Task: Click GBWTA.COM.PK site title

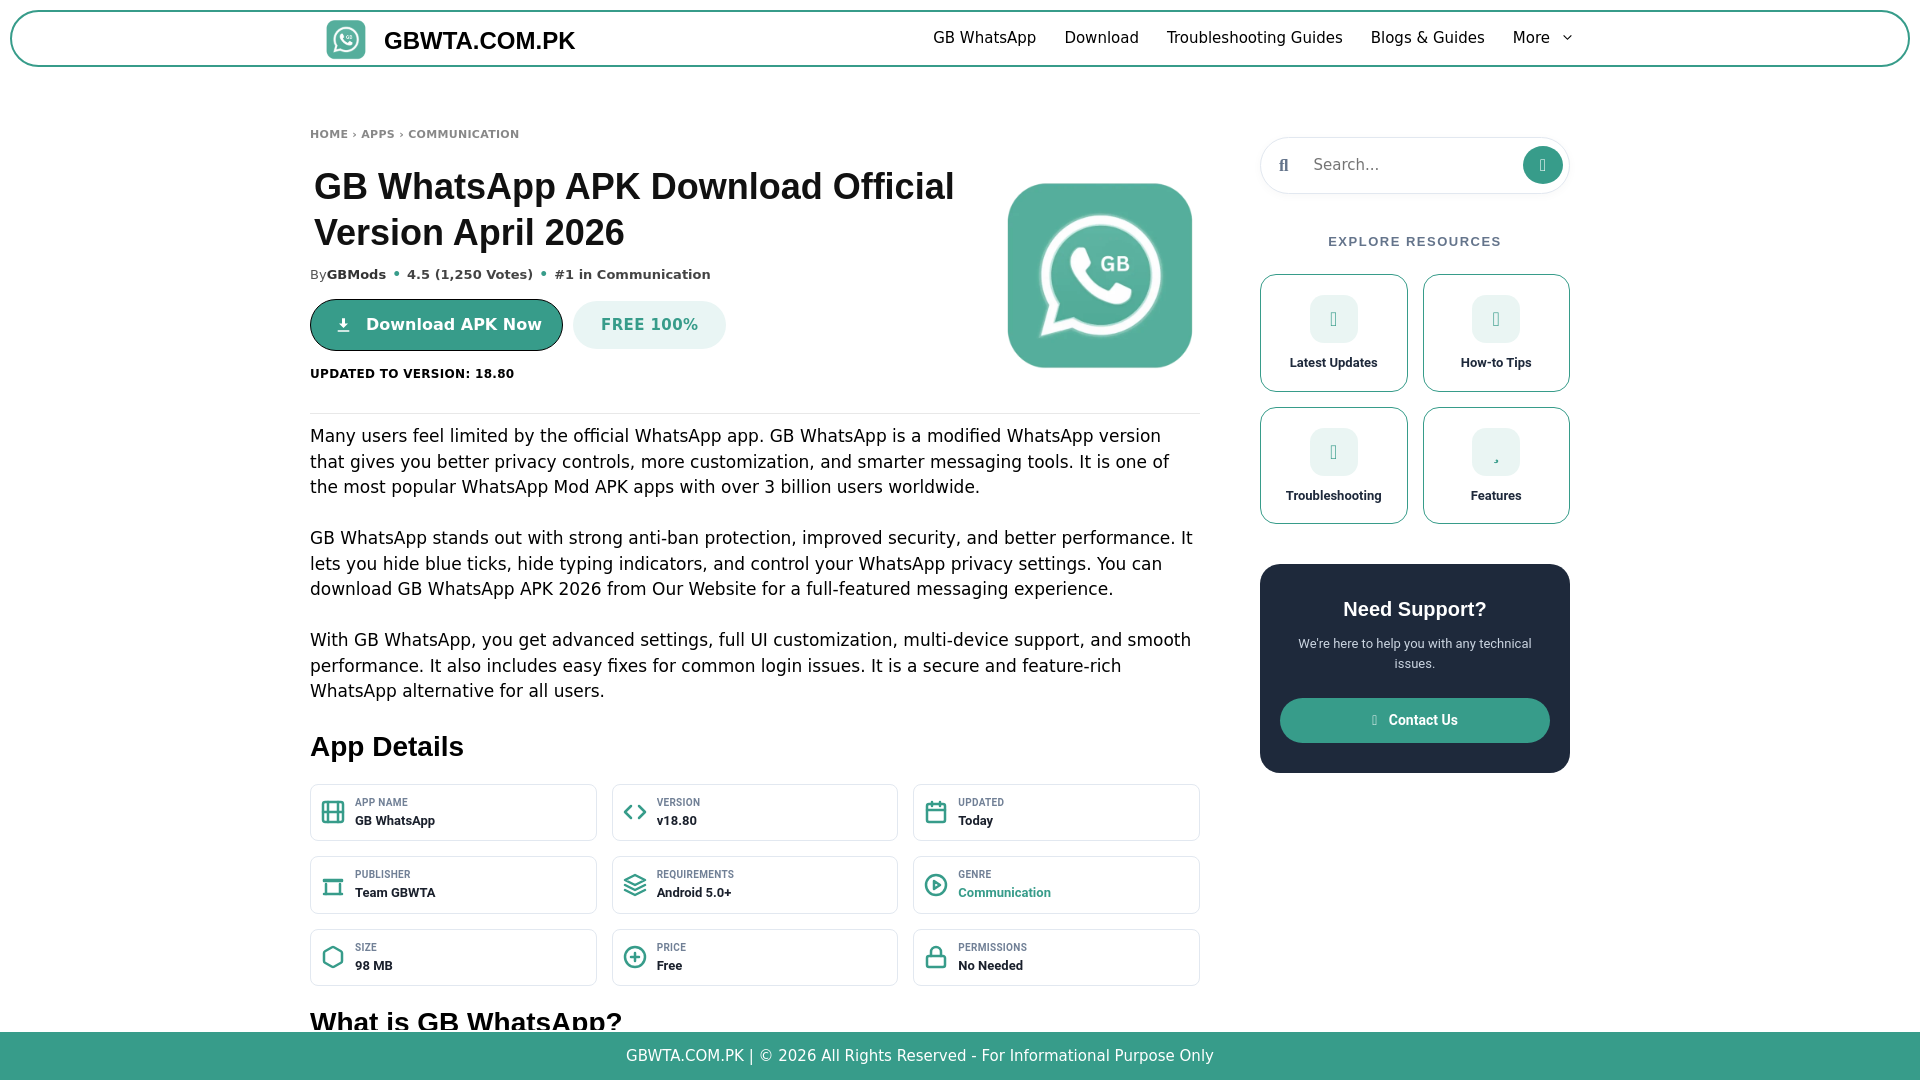Action: click(x=479, y=41)
